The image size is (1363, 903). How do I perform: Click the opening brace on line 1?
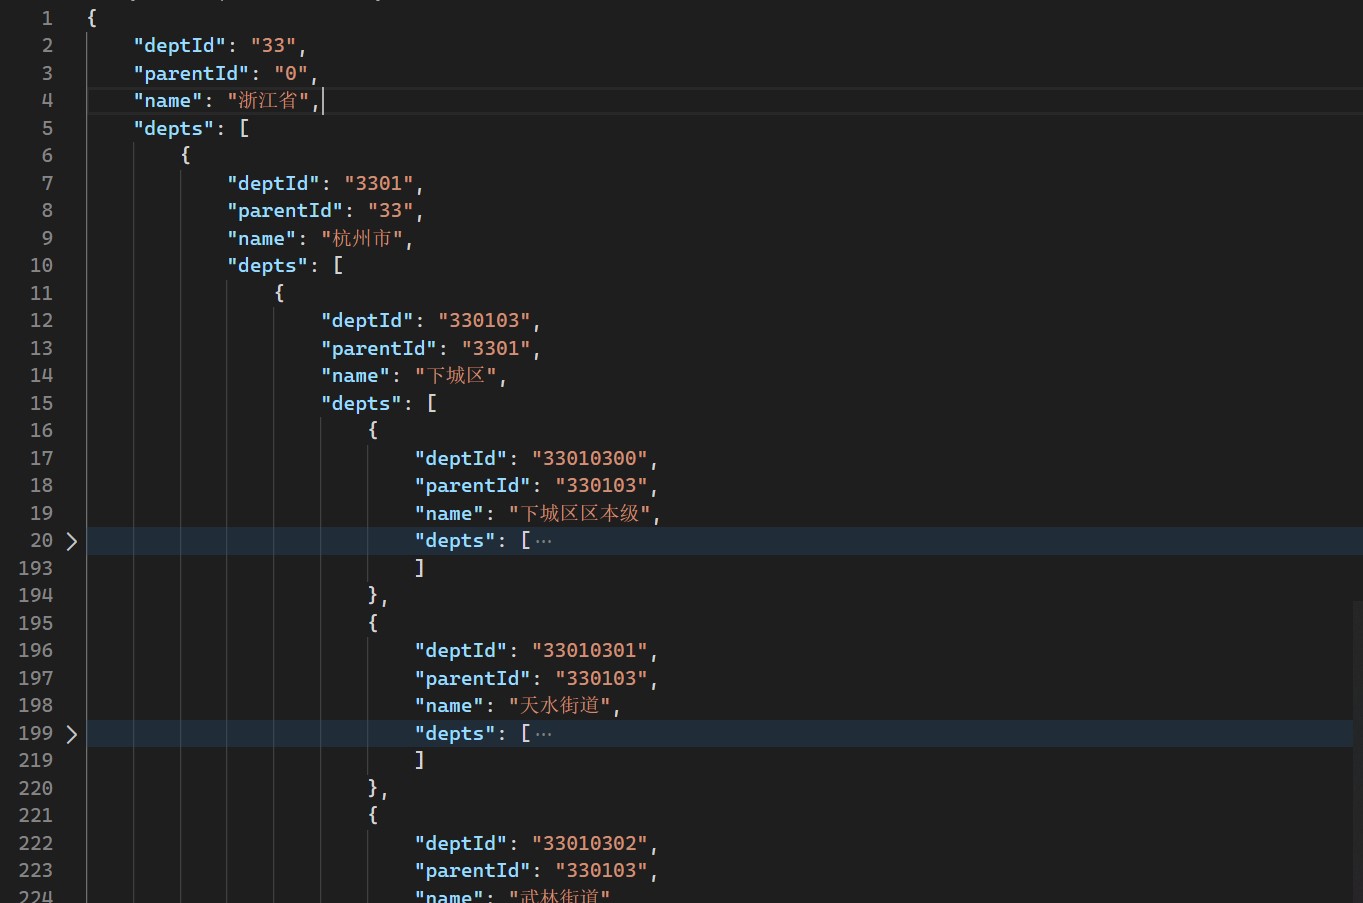point(92,18)
